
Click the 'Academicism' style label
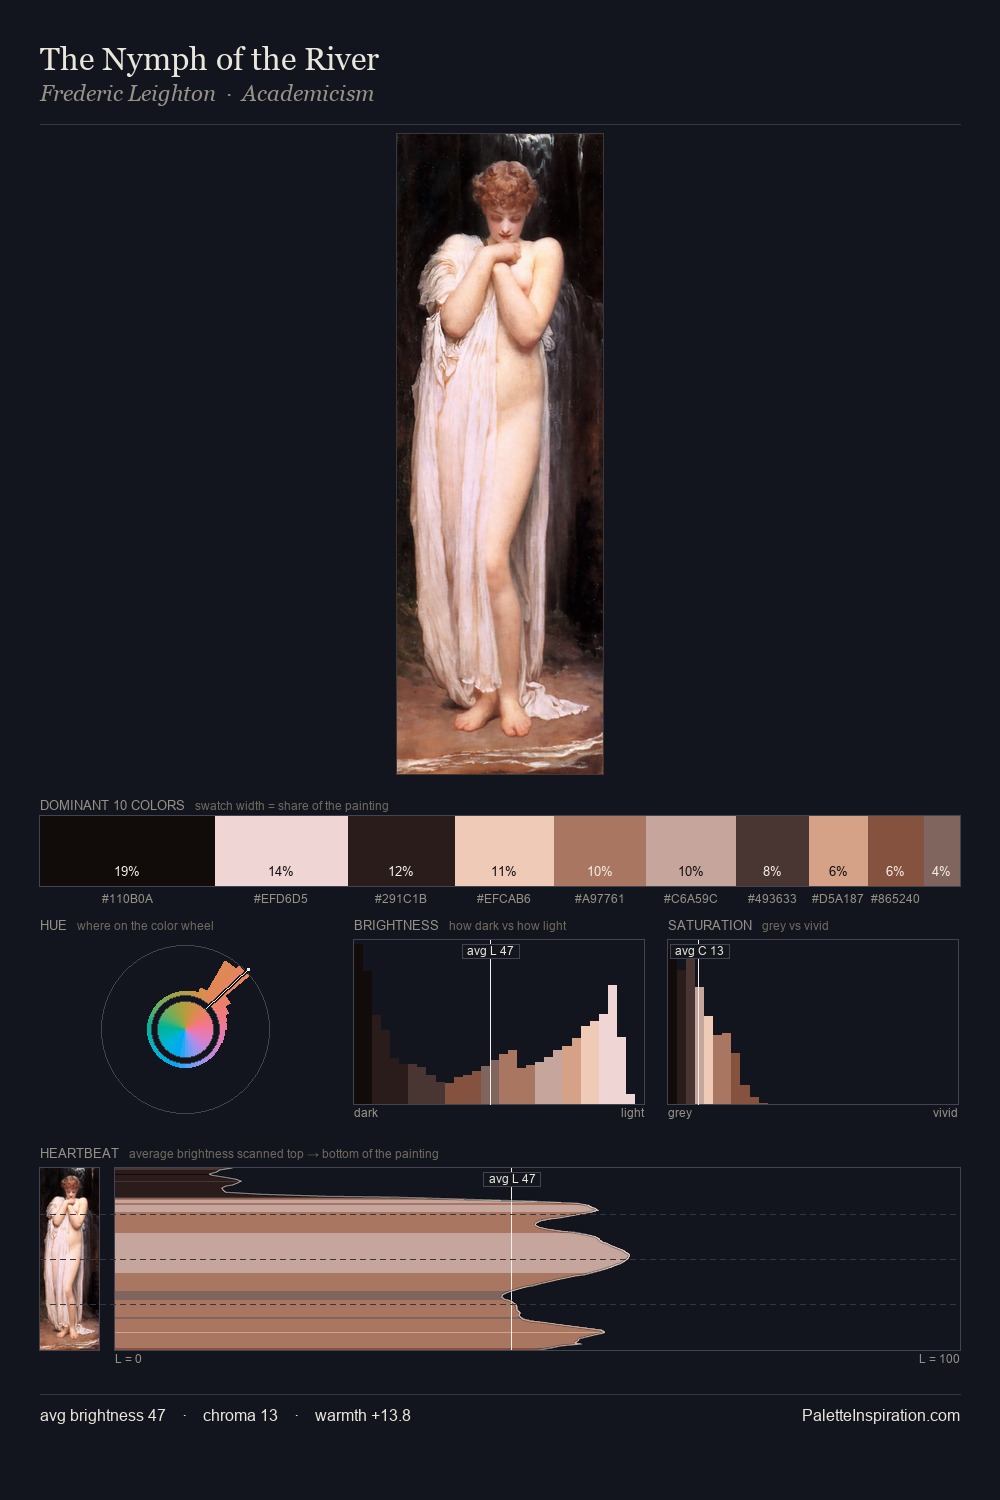[x=307, y=94]
